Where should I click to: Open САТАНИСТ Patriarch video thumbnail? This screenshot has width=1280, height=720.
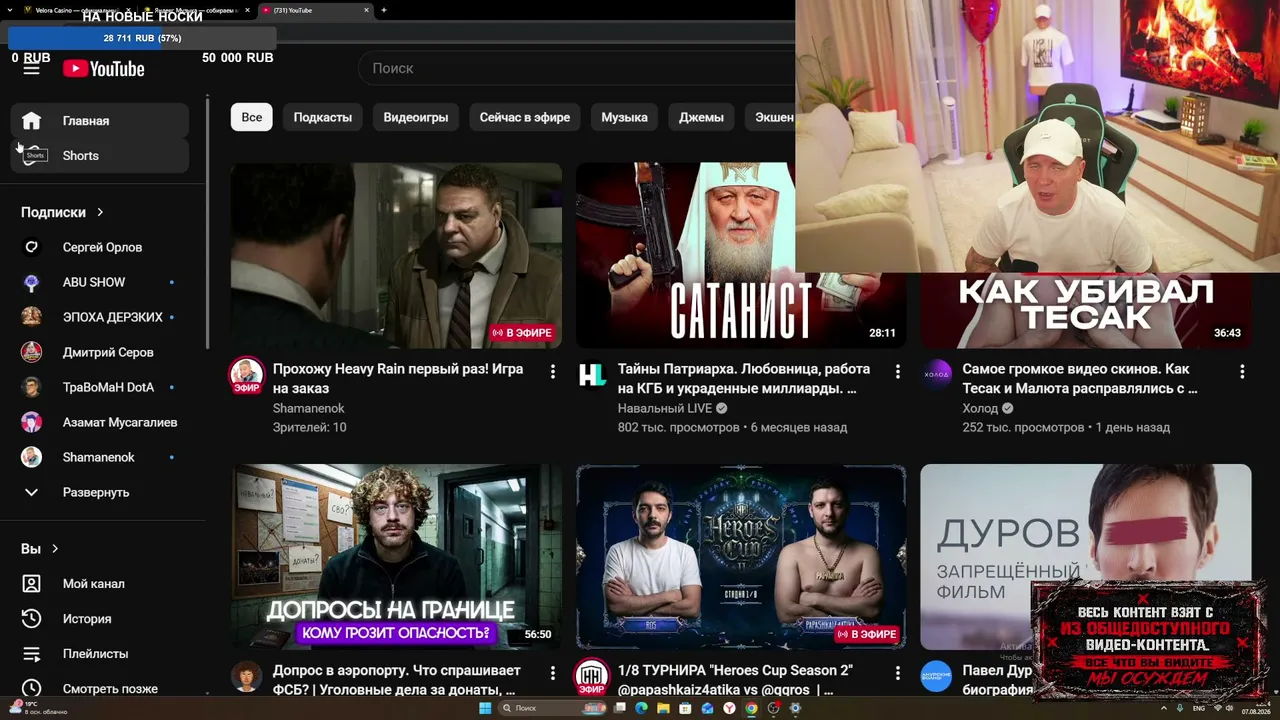[741, 256]
